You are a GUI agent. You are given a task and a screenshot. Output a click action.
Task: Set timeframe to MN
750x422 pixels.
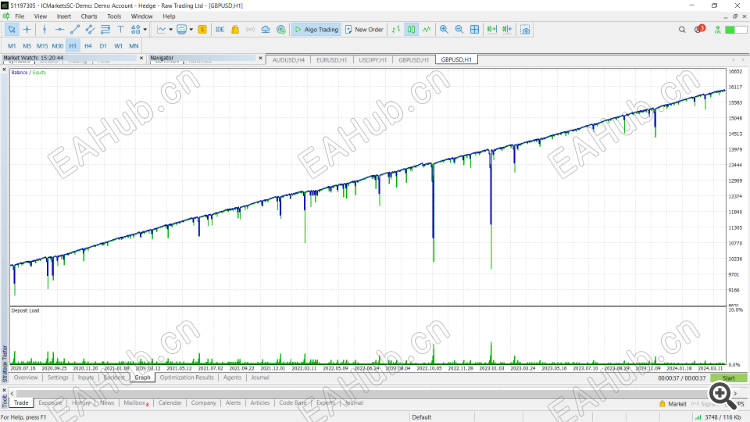[134, 46]
